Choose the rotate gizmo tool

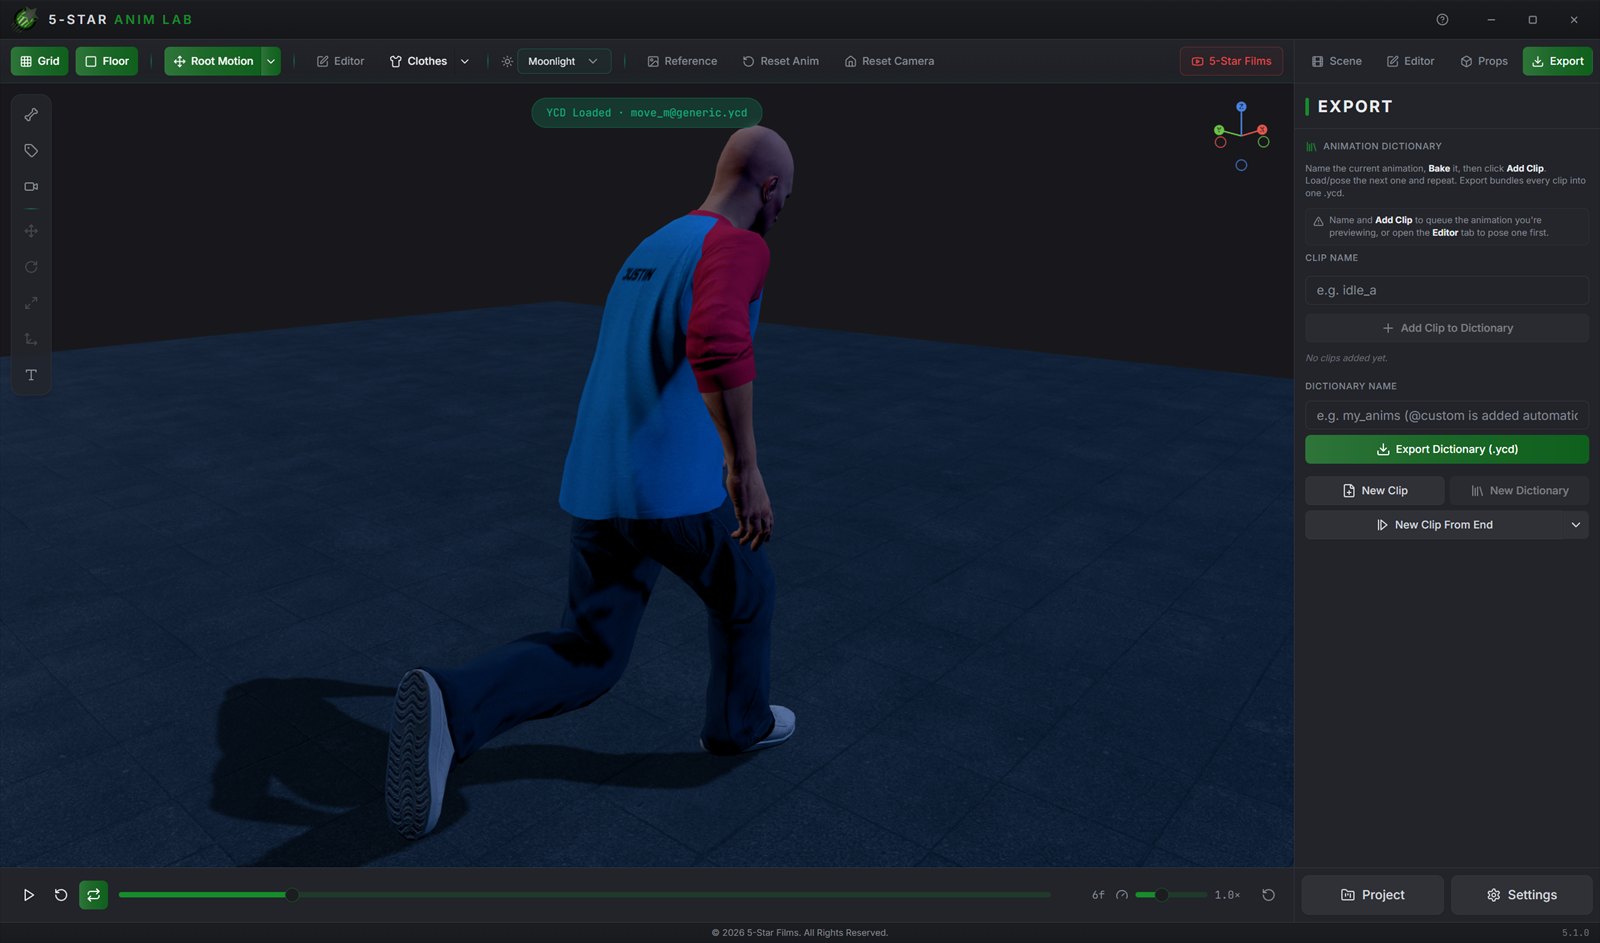[31, 267]
